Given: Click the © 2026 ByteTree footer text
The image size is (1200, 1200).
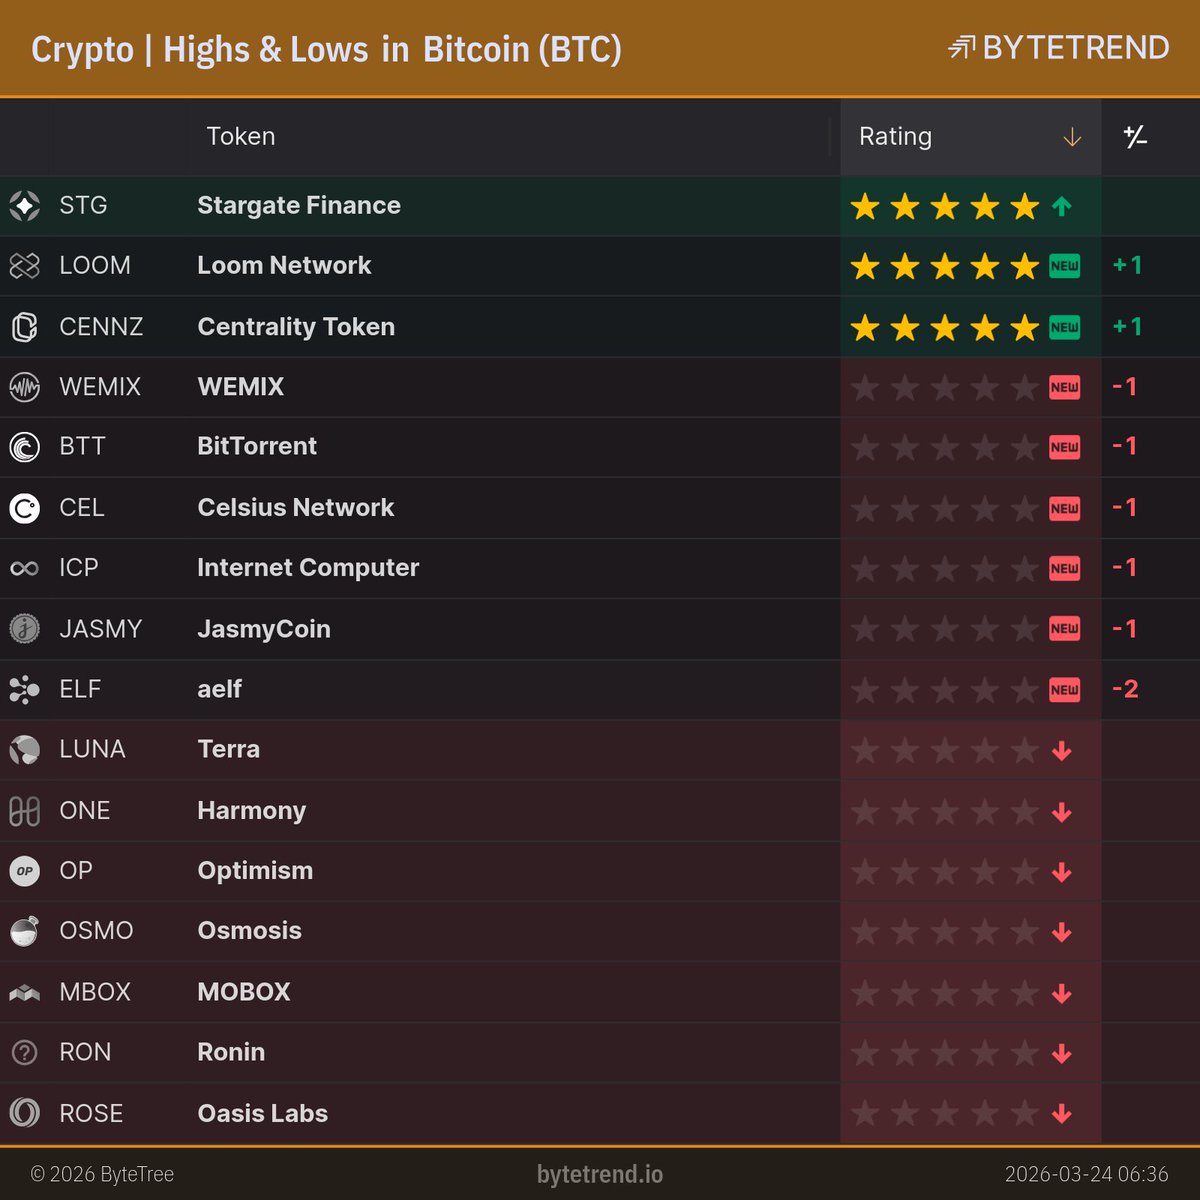Looking at the screenshot, I should point(102,1174).
